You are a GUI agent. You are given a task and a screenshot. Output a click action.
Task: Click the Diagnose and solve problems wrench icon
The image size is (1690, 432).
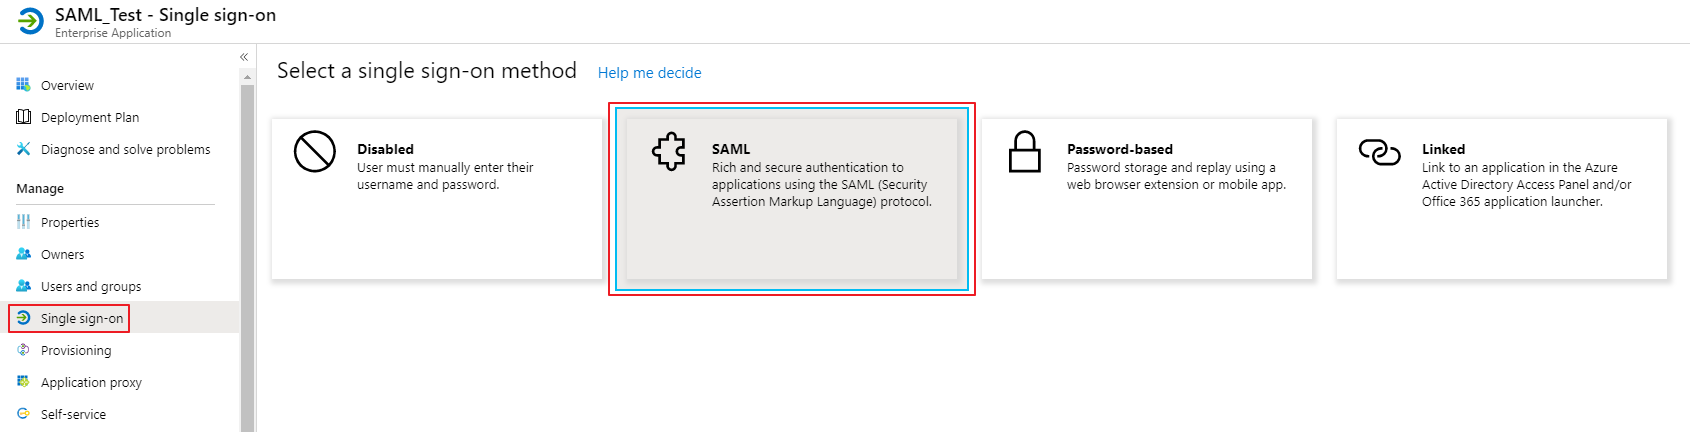(x=23, y=149)
